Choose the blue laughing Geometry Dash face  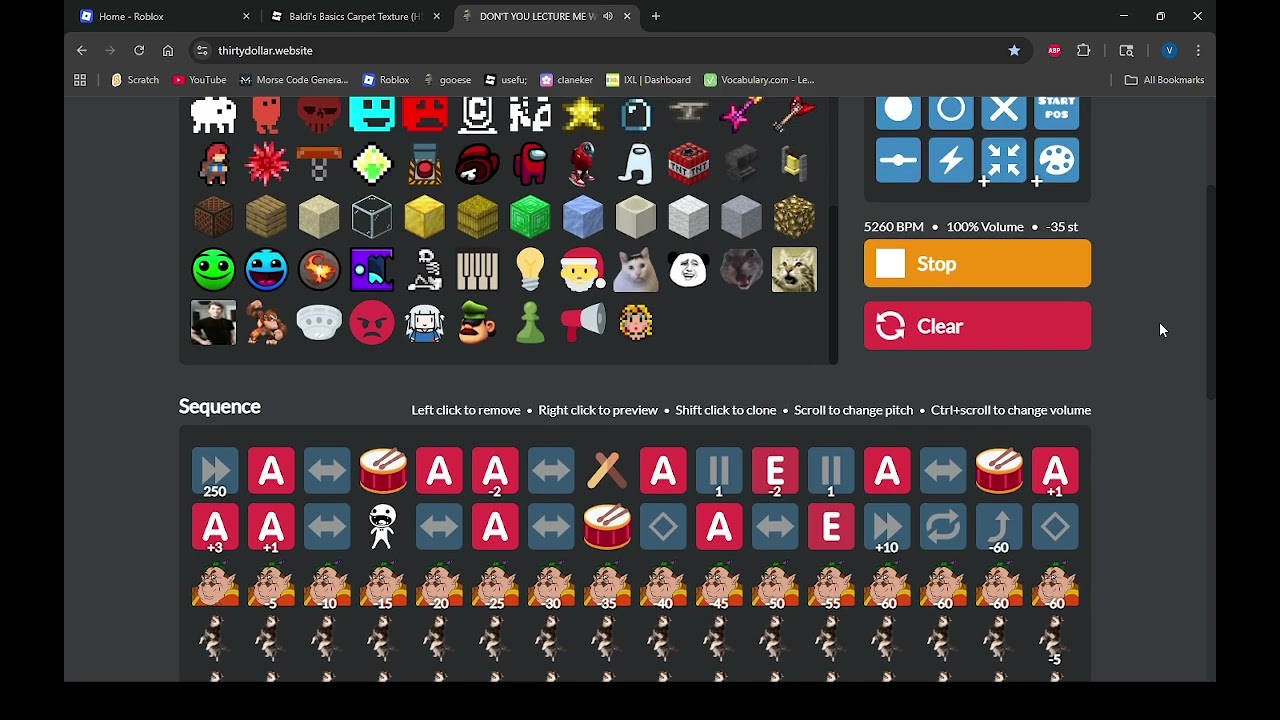(266, 270)
